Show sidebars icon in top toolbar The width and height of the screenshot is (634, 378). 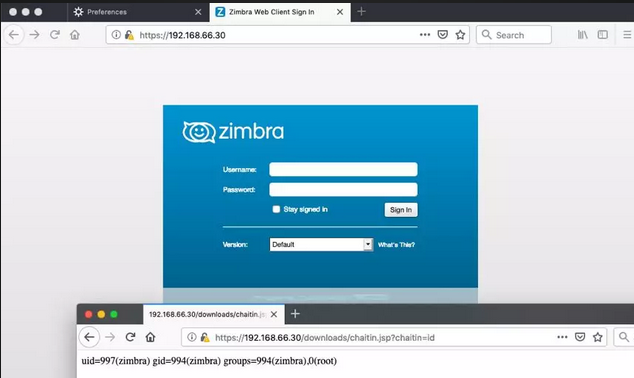(602, 35)
